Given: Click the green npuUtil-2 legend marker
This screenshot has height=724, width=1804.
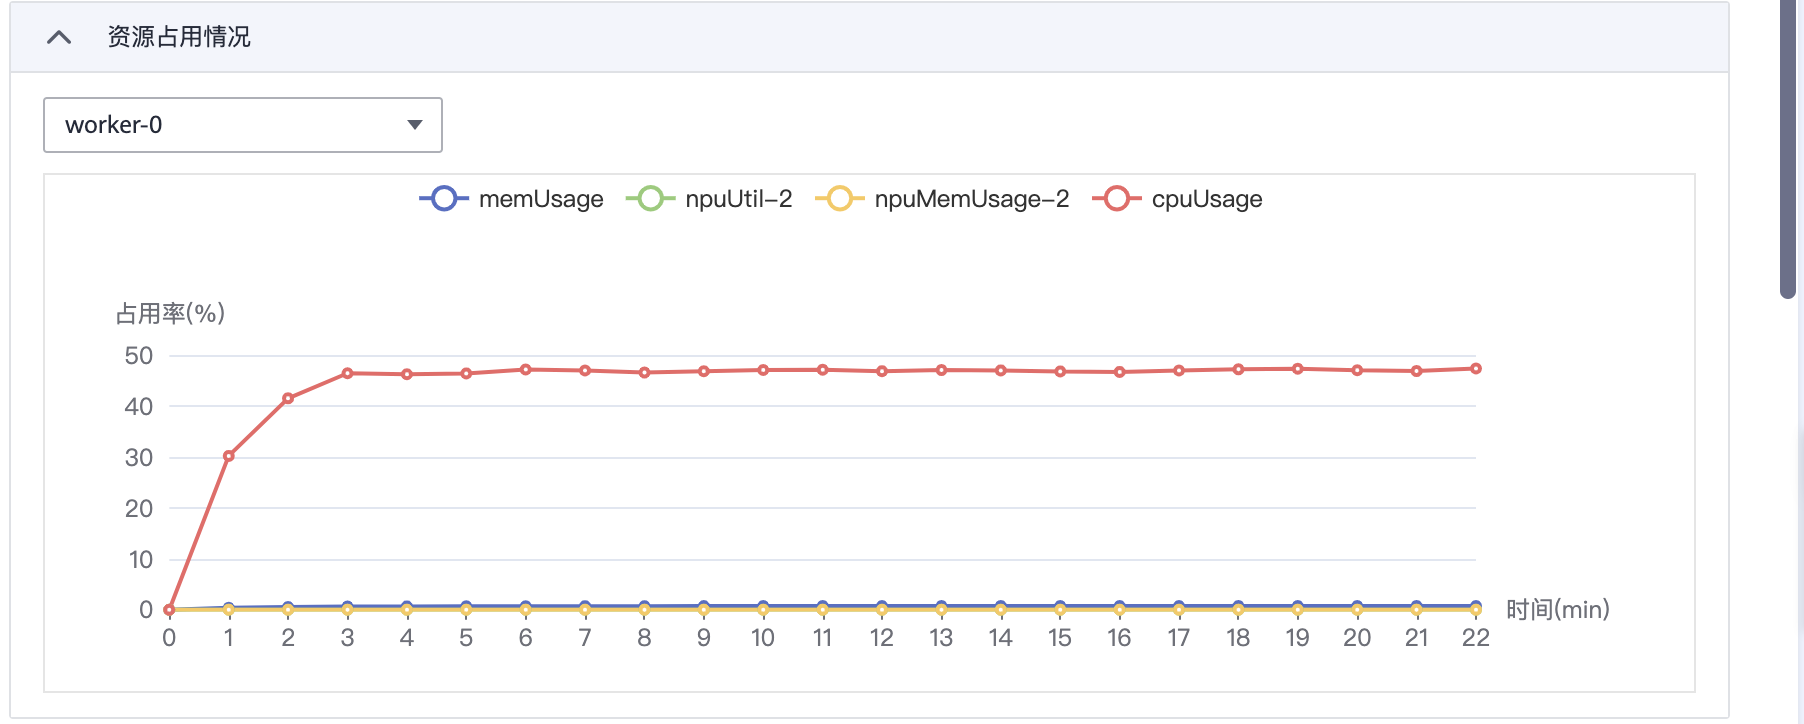Looking at the screenshot, I should 650,199.
